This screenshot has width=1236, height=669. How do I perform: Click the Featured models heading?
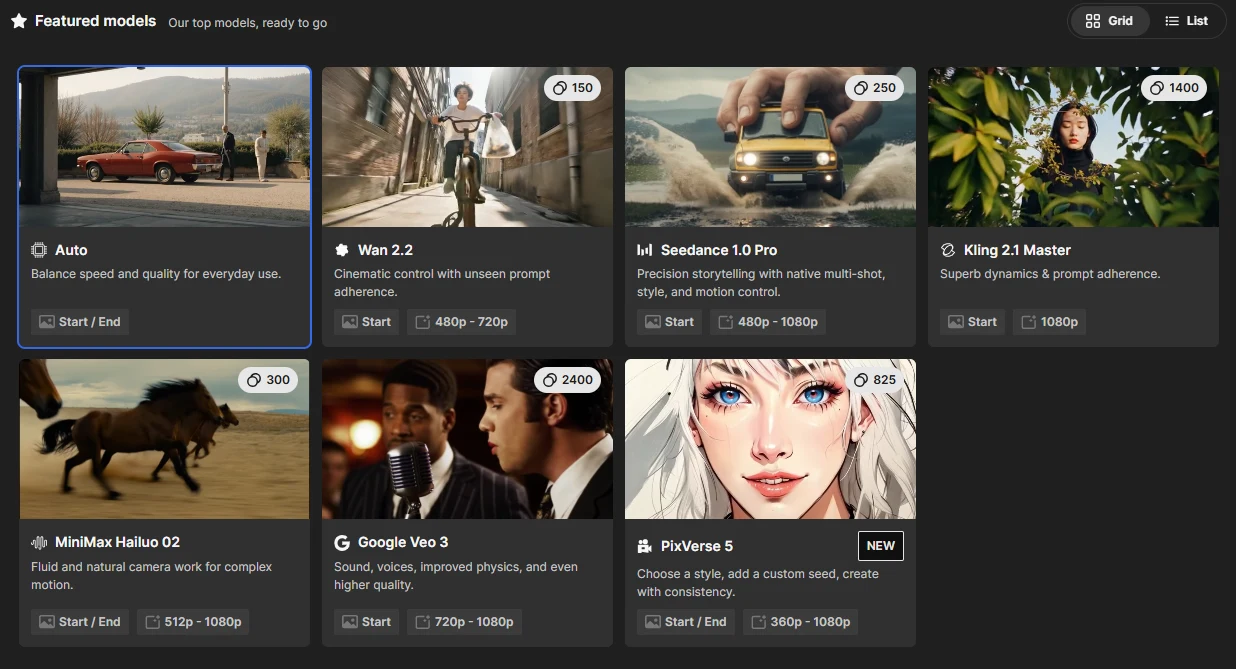(x=95, y=20)
